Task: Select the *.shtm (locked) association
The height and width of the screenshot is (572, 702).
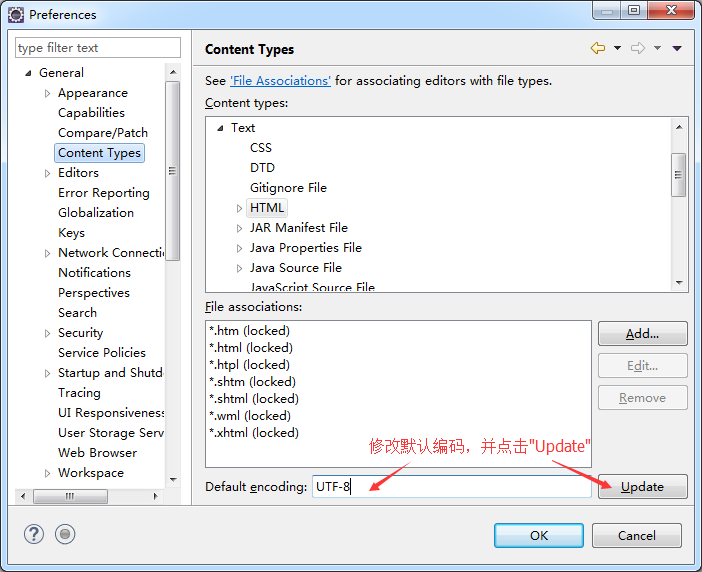Action: tap(253, 382)
